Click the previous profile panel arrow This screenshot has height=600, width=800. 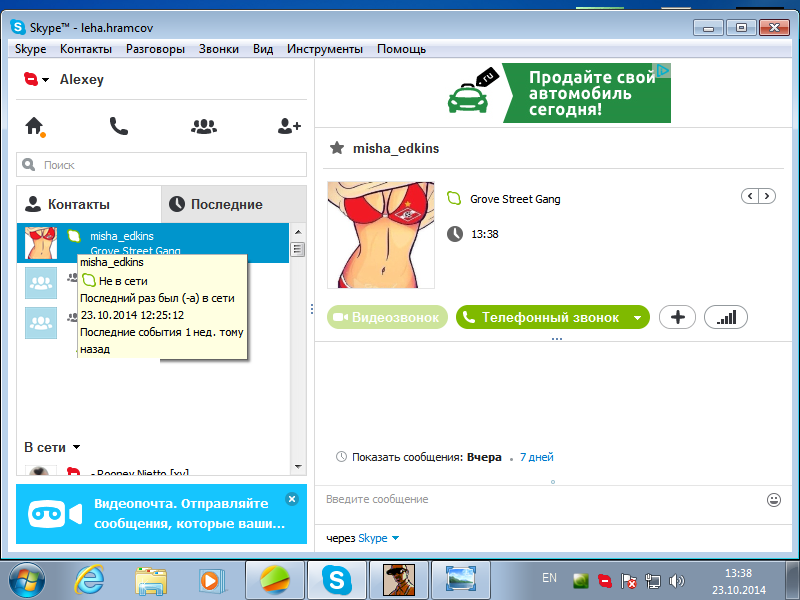tap(749, 196)
